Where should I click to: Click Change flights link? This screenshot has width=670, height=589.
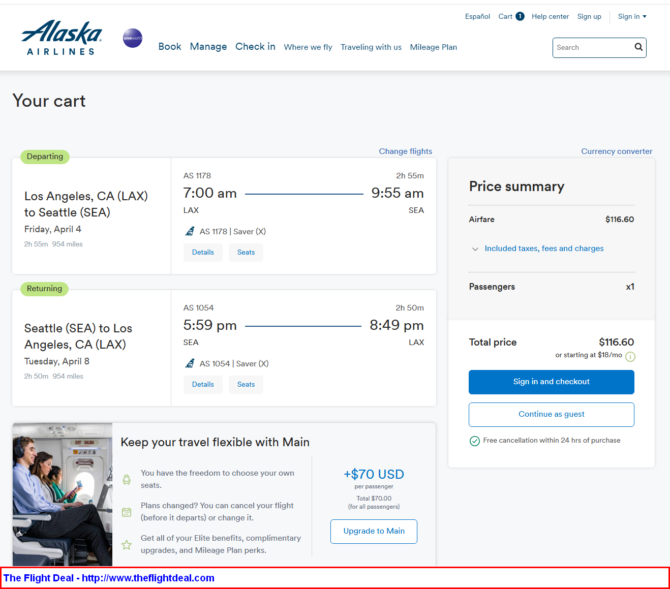[x=405, y=151]
